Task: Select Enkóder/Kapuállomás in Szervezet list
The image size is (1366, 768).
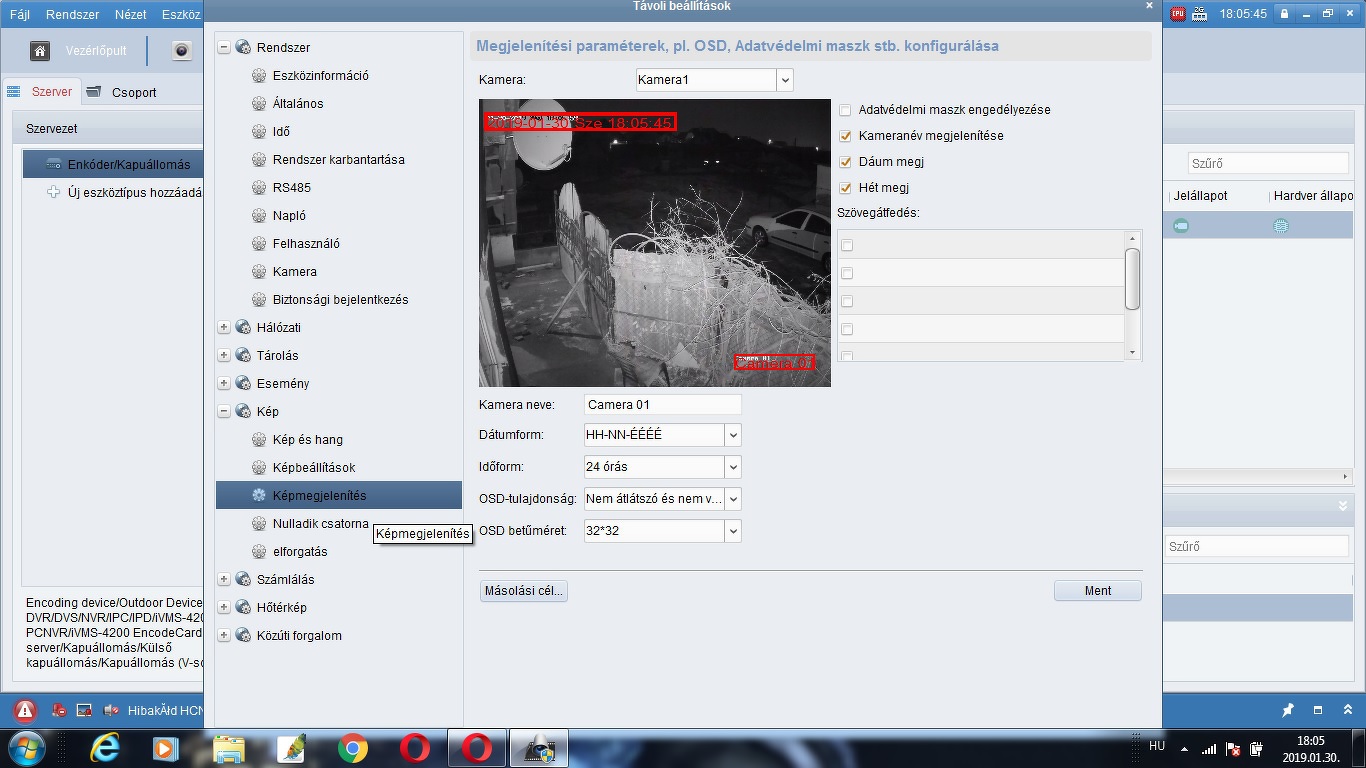Action: [x=114, y=164]
